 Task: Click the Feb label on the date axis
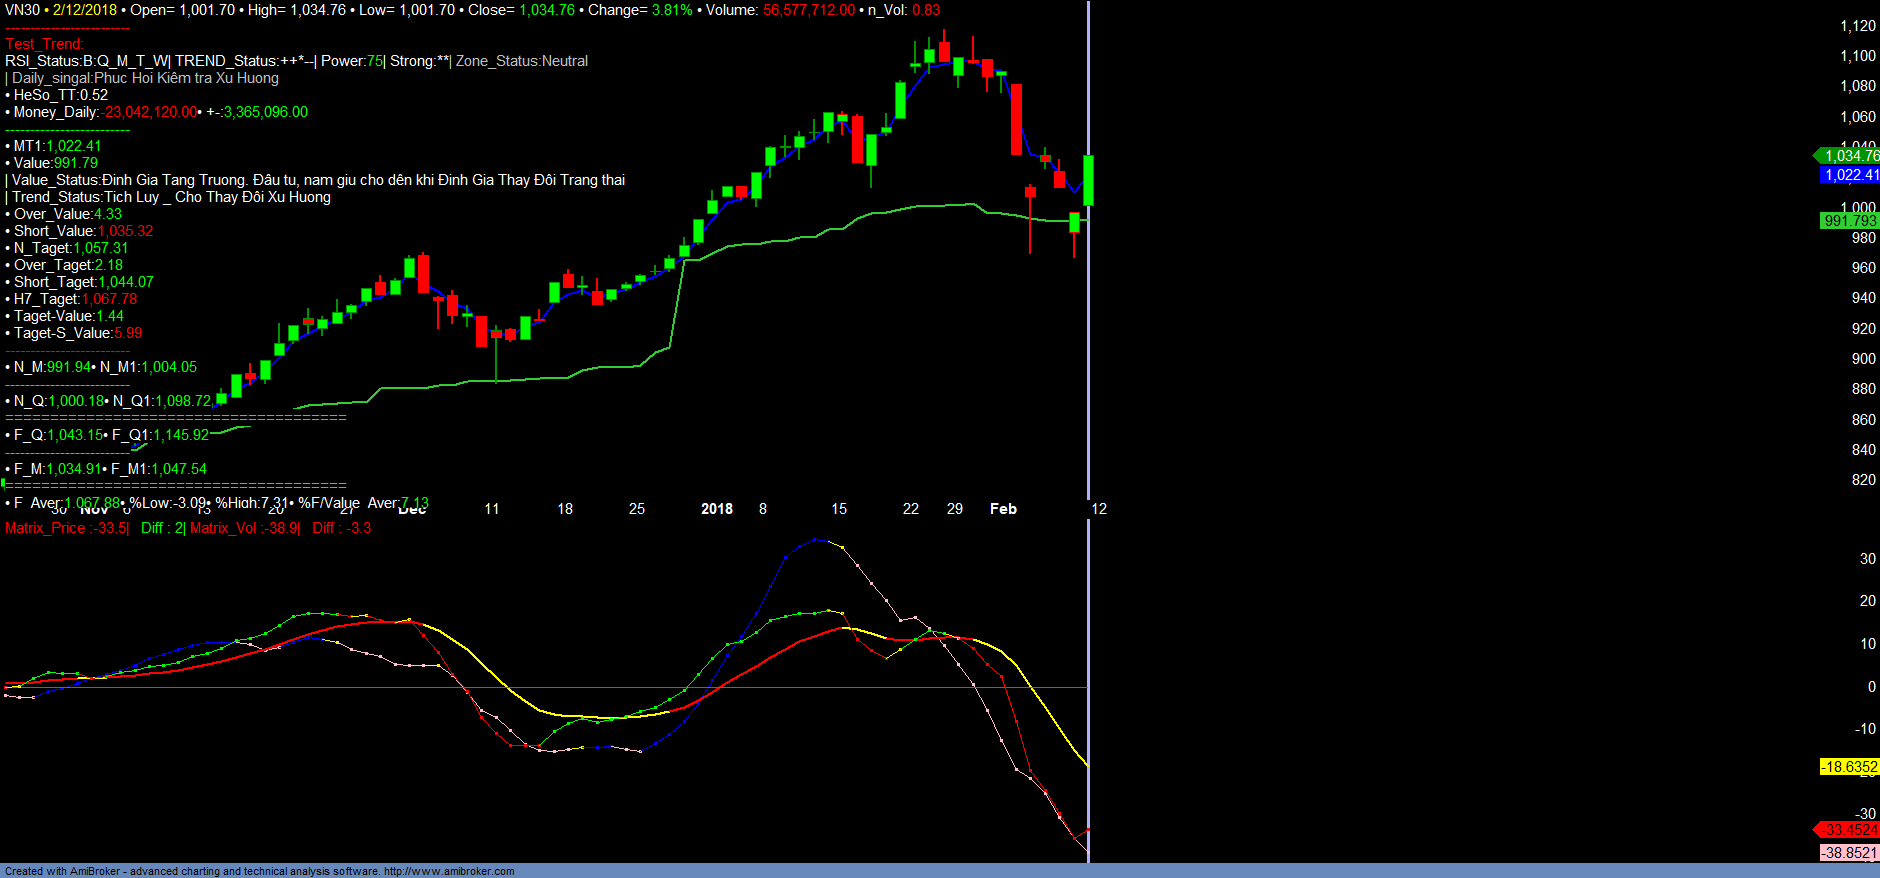coord(1003,509)
